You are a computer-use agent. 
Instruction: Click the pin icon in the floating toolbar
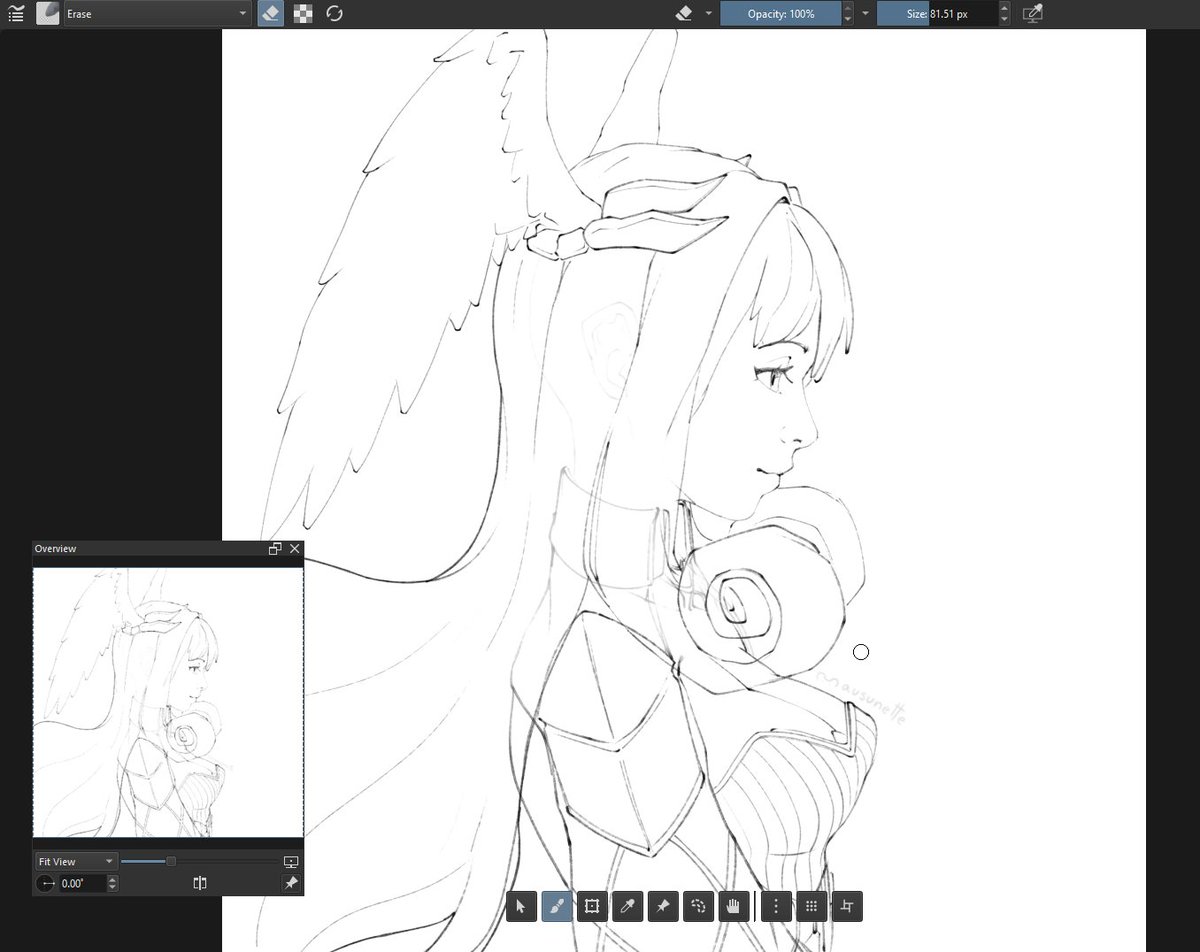[x=663, y=907]
